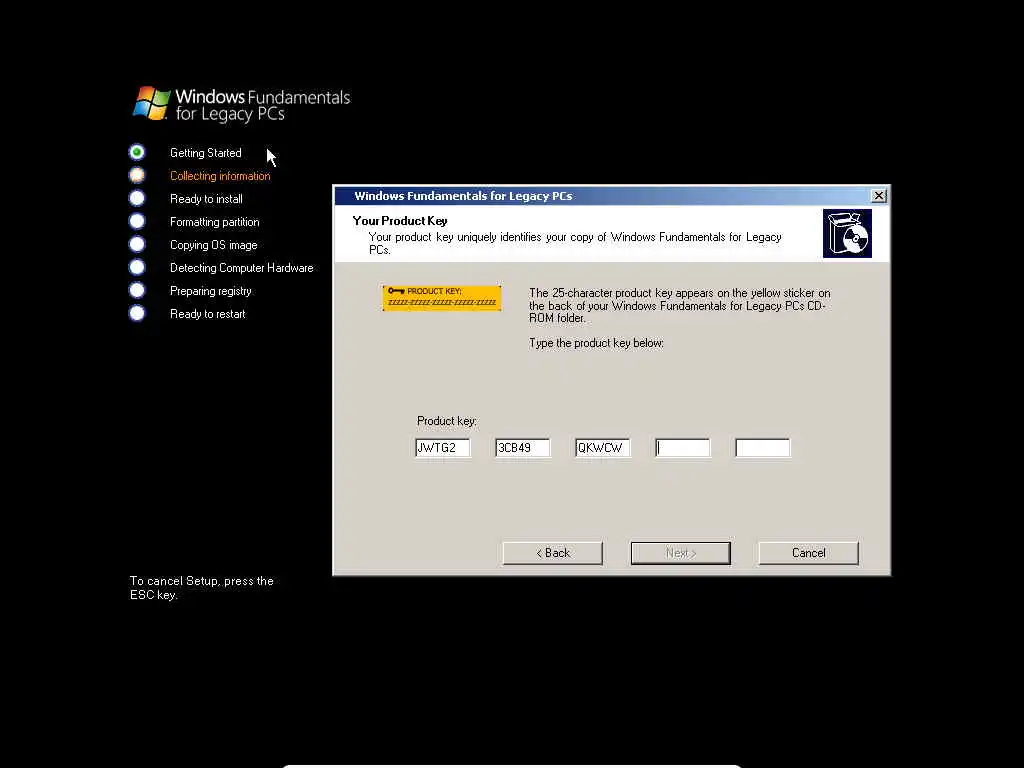
Task: Click the 'Formatting partition' label
Action: [215, 222]
